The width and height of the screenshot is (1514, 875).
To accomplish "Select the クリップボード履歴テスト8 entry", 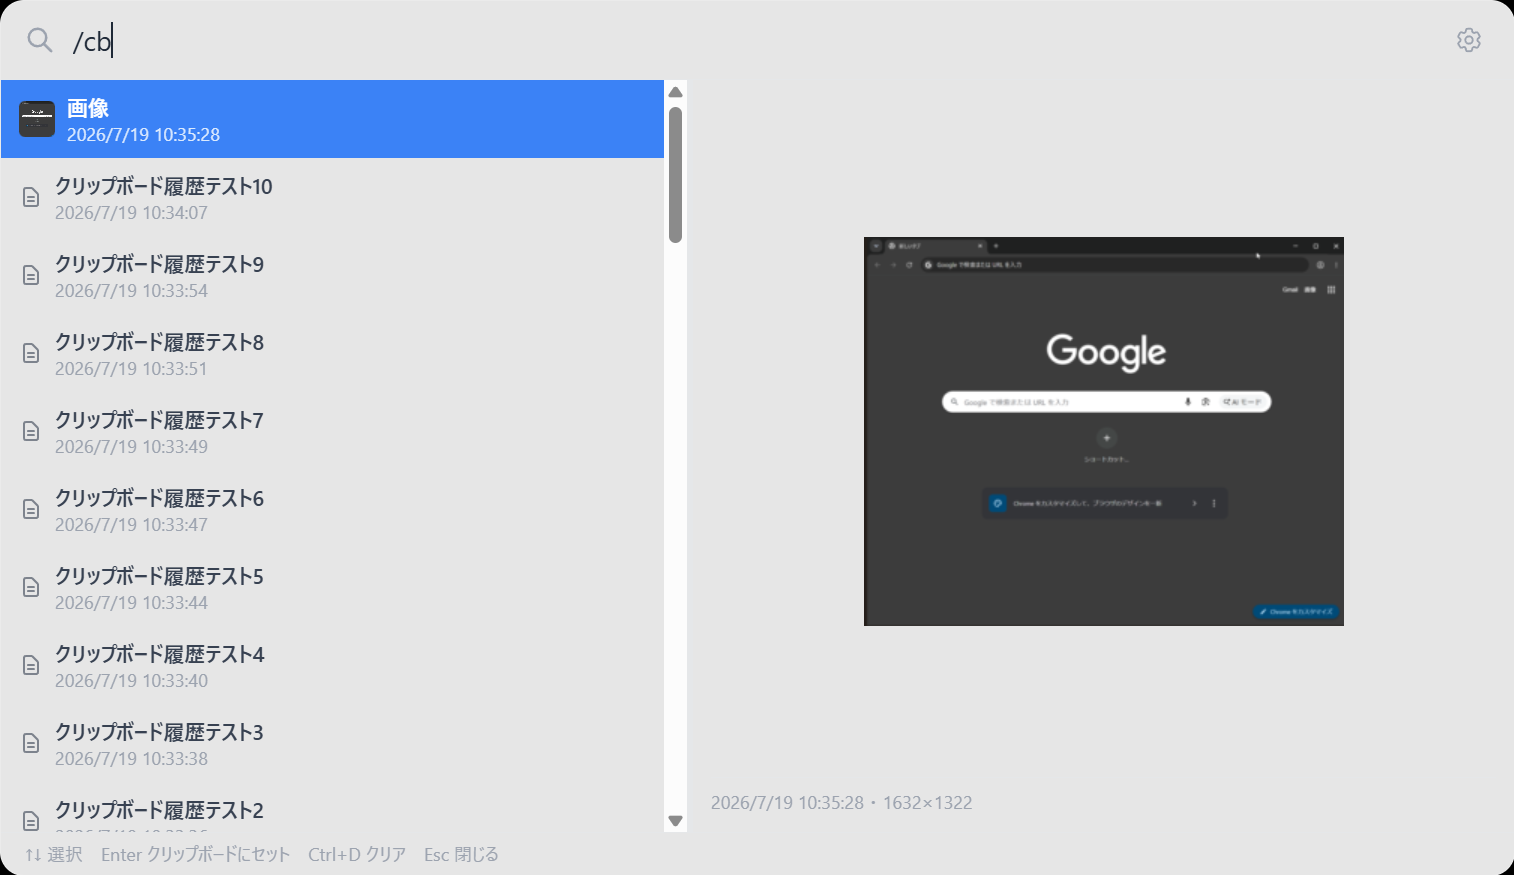I will (332, 353).
